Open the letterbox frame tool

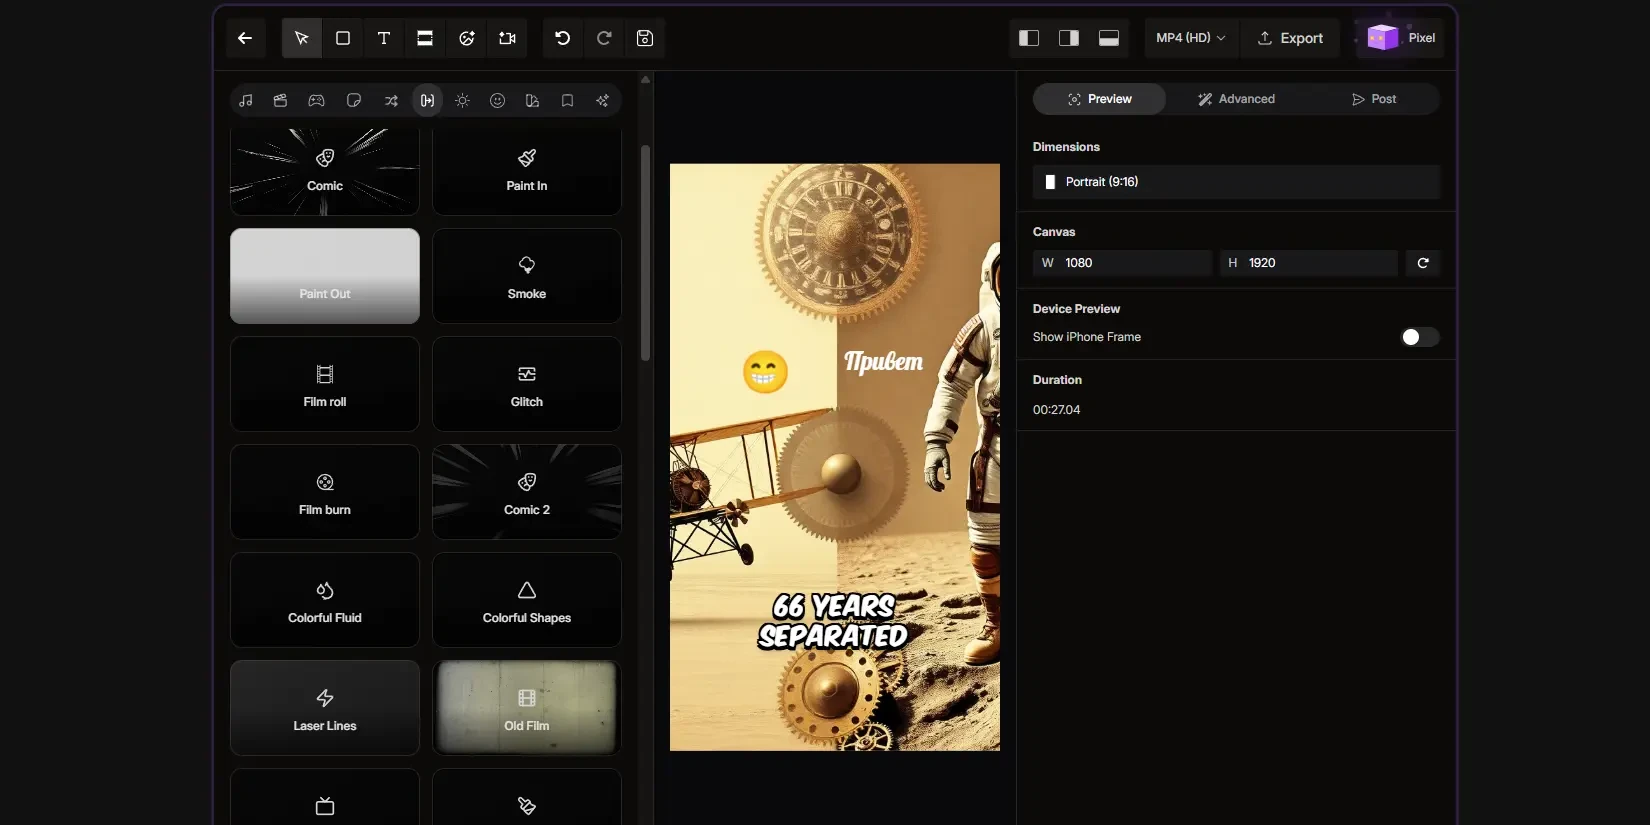click(425, 38)
